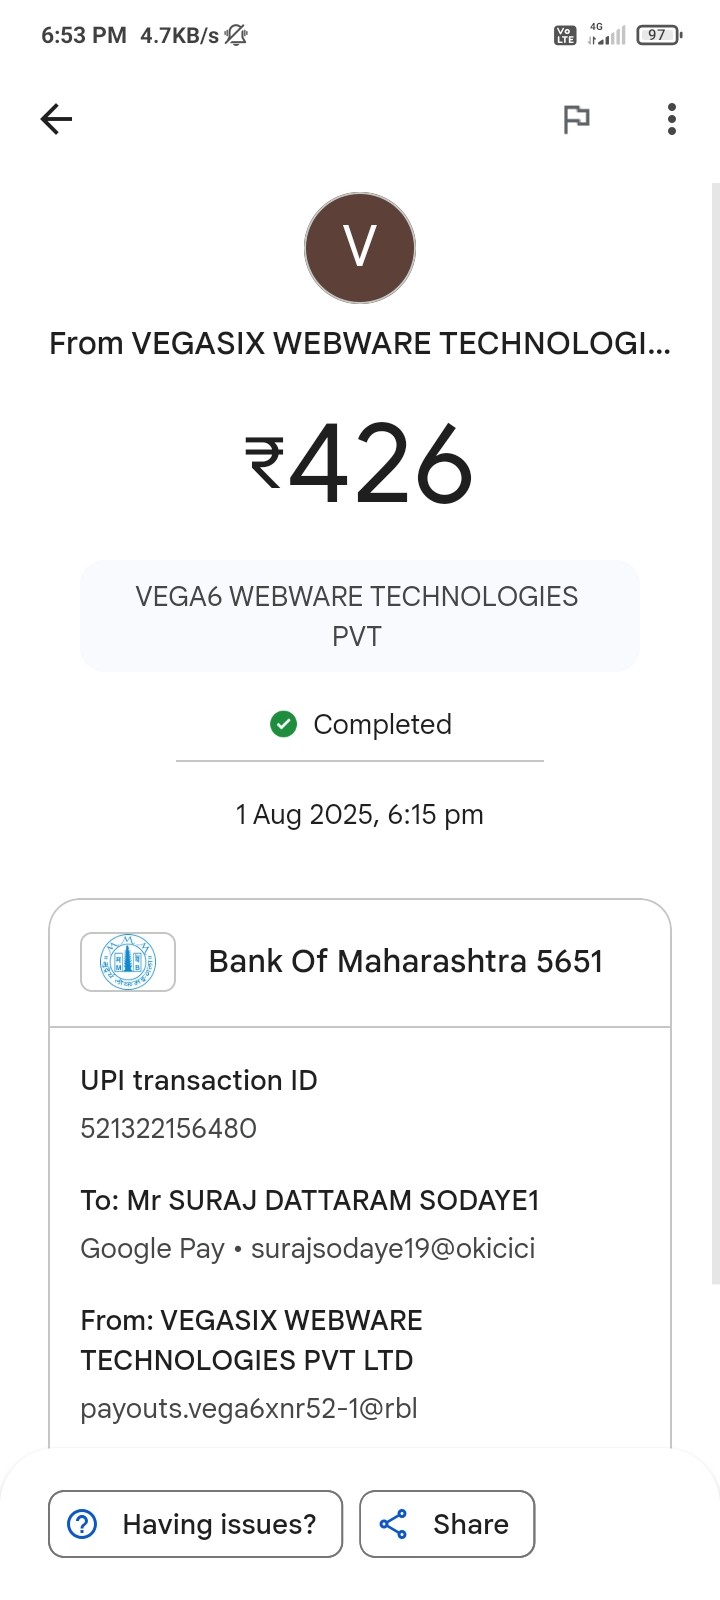The image size is (720, 1600).
Task: Tap the Bank Of Maharashtra logo
Action: point(128,962)
